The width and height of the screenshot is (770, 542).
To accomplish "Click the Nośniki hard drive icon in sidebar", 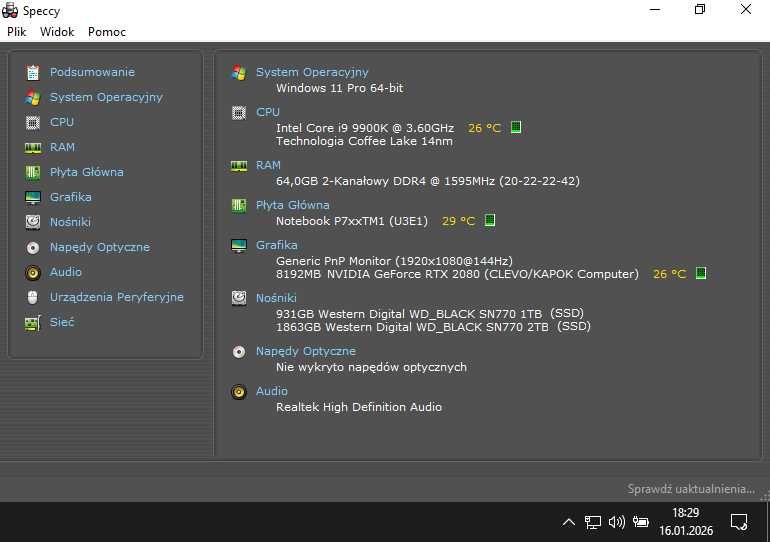I will [33, 222].
